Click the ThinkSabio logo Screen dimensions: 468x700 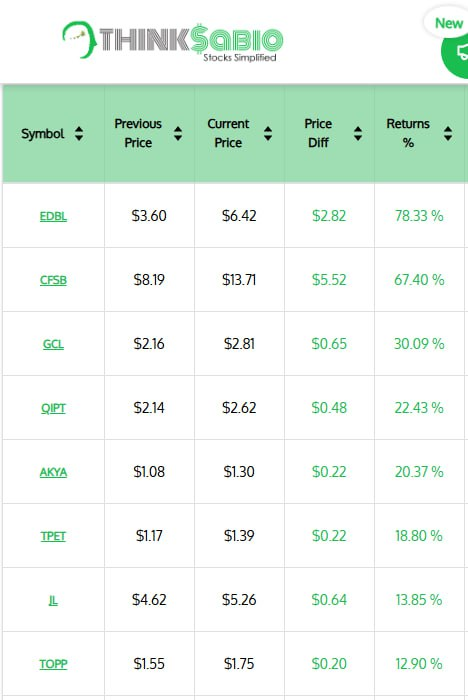[173, 40]
